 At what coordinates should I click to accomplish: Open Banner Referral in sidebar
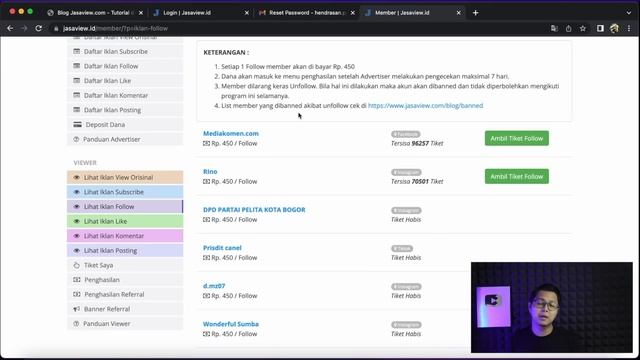click(125, 309)
